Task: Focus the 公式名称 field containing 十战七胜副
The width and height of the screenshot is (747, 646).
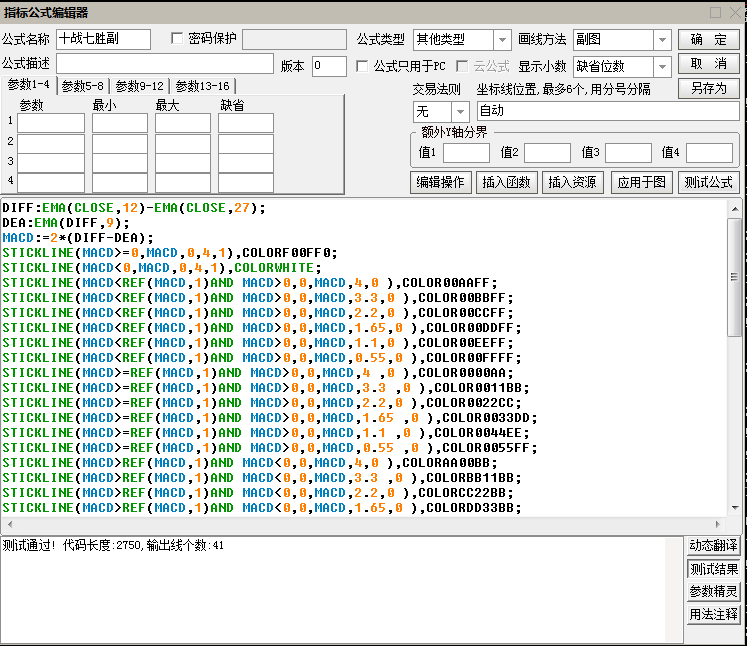Action: tap(103, 39)
